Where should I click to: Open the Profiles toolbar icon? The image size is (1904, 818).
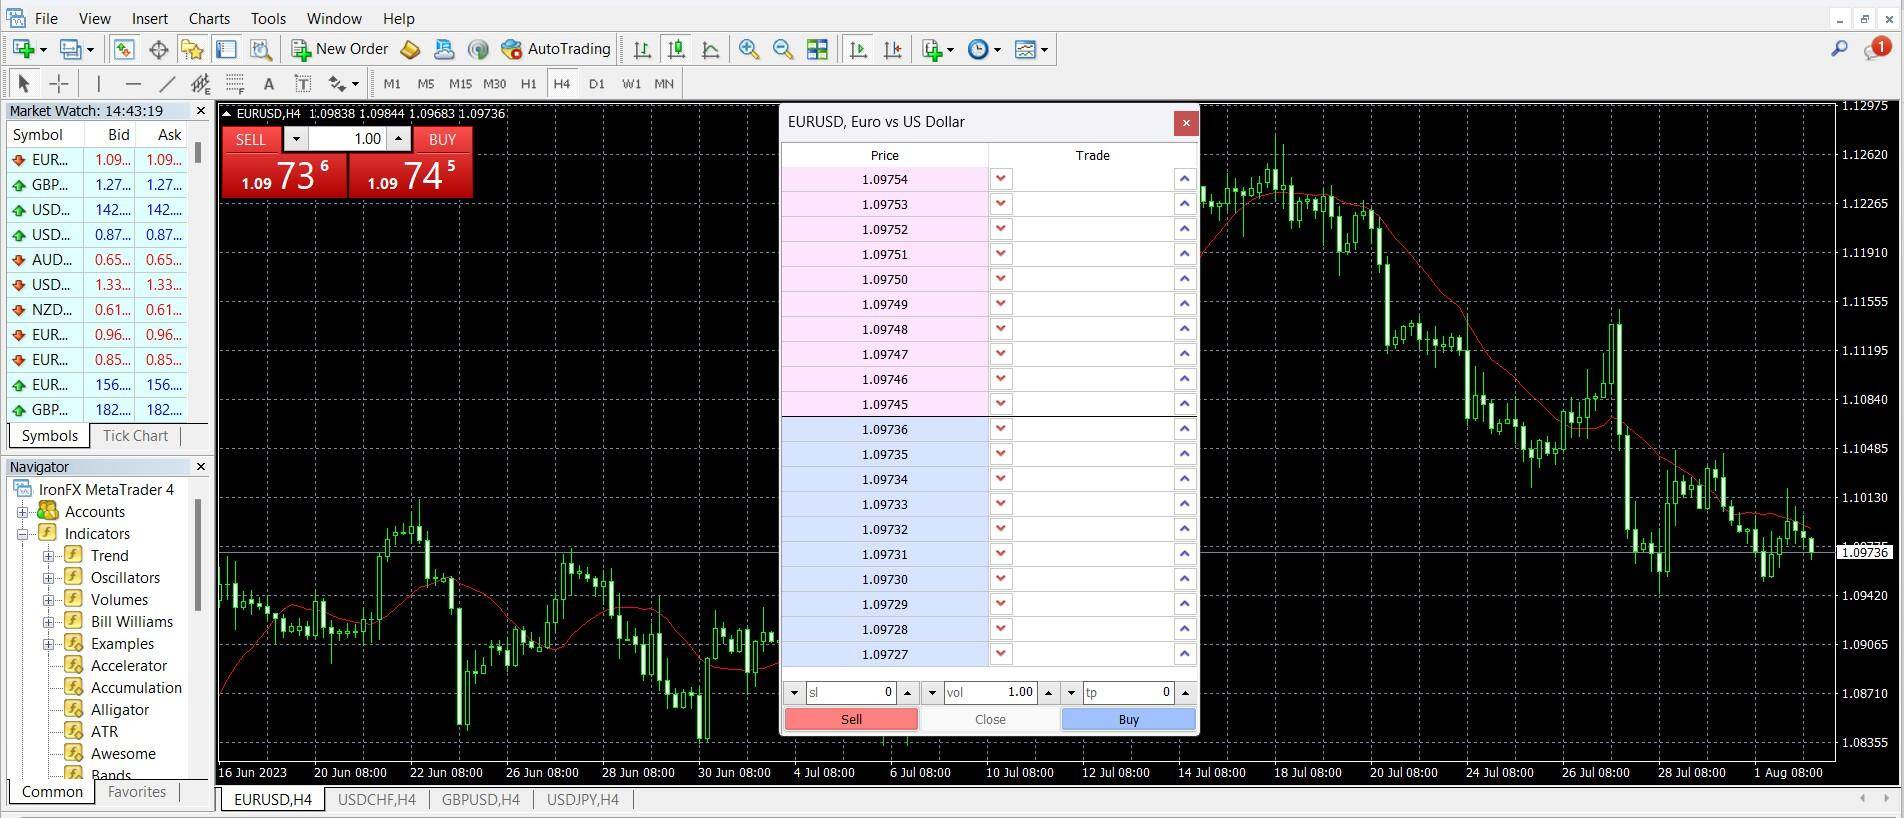tap(71, 49)
